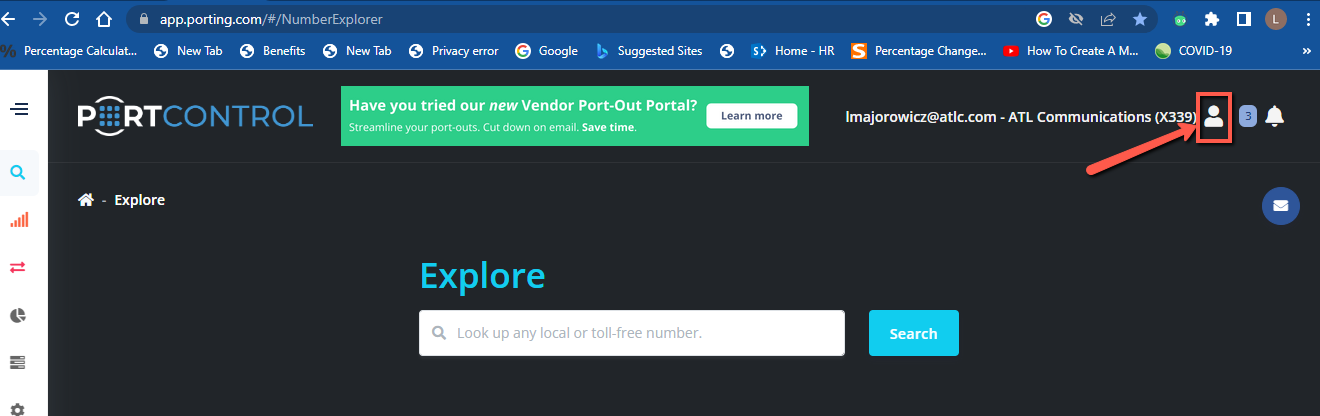Expand the bookmarks overflow chevron

[x=1306, y=51]
